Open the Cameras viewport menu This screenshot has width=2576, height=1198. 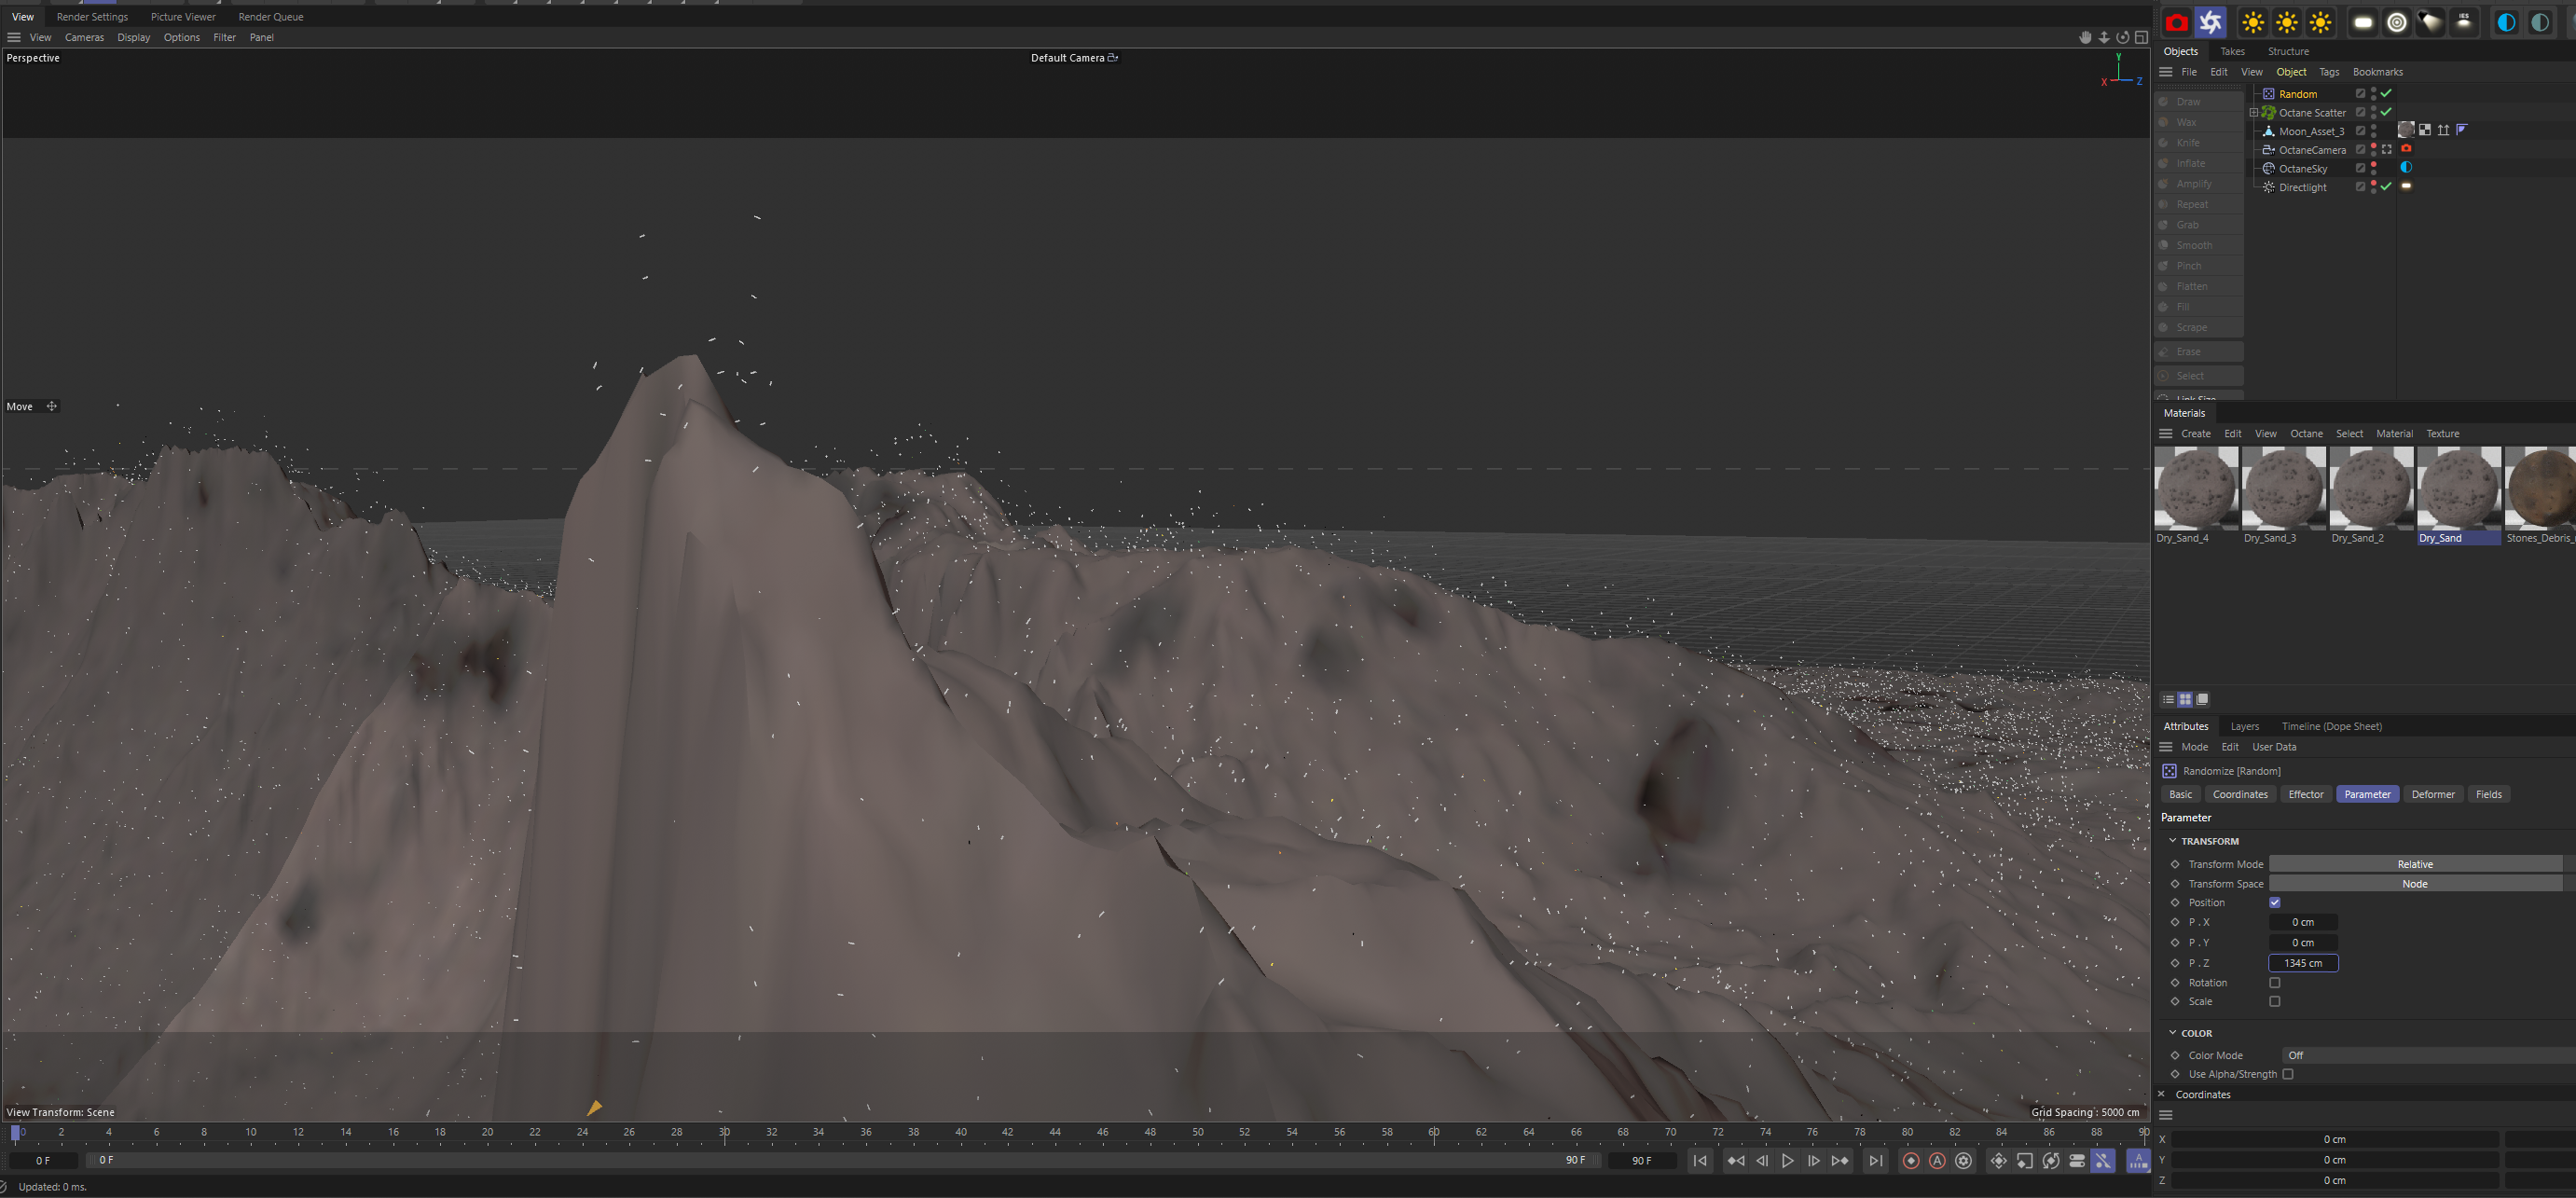coord(84,38)
